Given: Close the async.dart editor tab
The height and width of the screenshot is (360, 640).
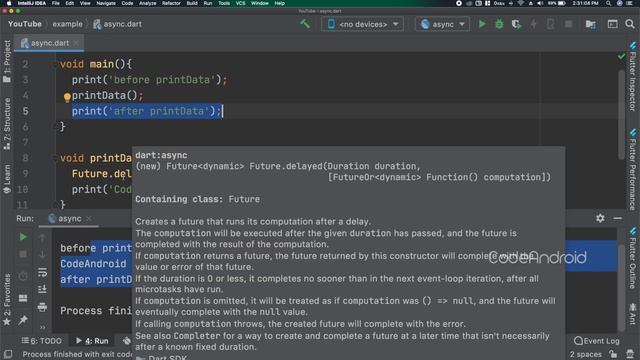Looking at the screenshot, I should [x=76, y=43].
